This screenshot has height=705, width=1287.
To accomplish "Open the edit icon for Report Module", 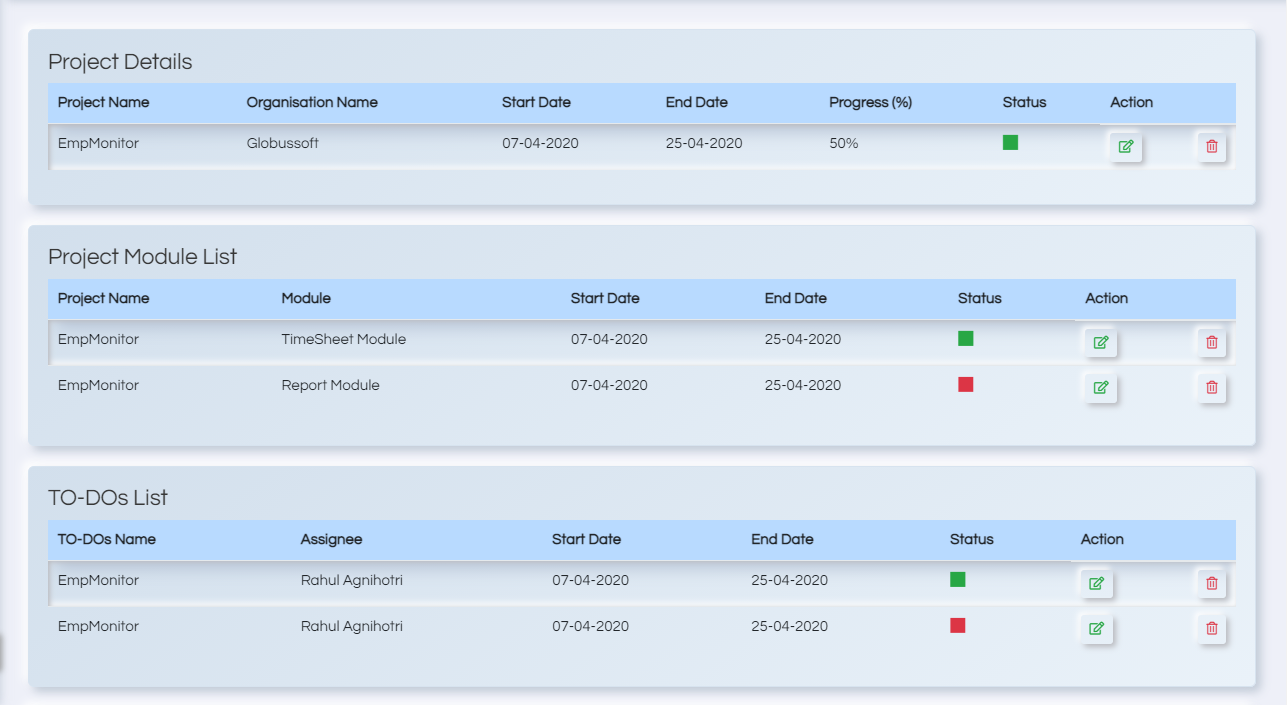I will pyautogui.click(x=1100, y=388).
